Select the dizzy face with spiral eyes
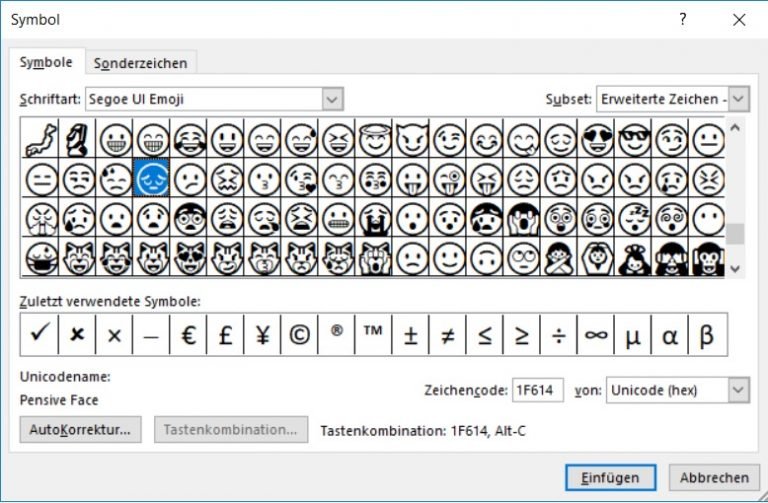The width and height of the screenshot is (768, 503). click(x=672, y=218)
